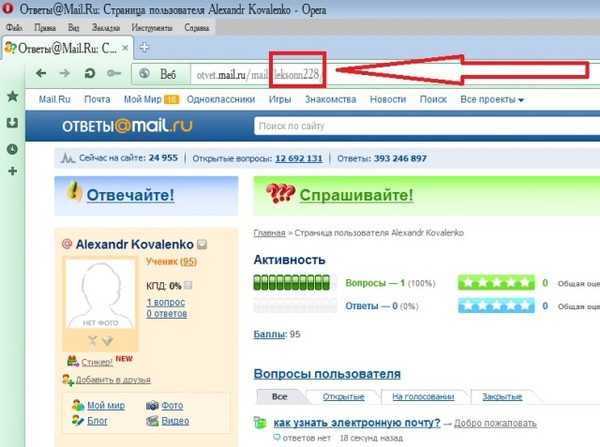Add a panel with sidebar plus icon
The height and width of the screenshot is (447, 600).
pos(13,171)
